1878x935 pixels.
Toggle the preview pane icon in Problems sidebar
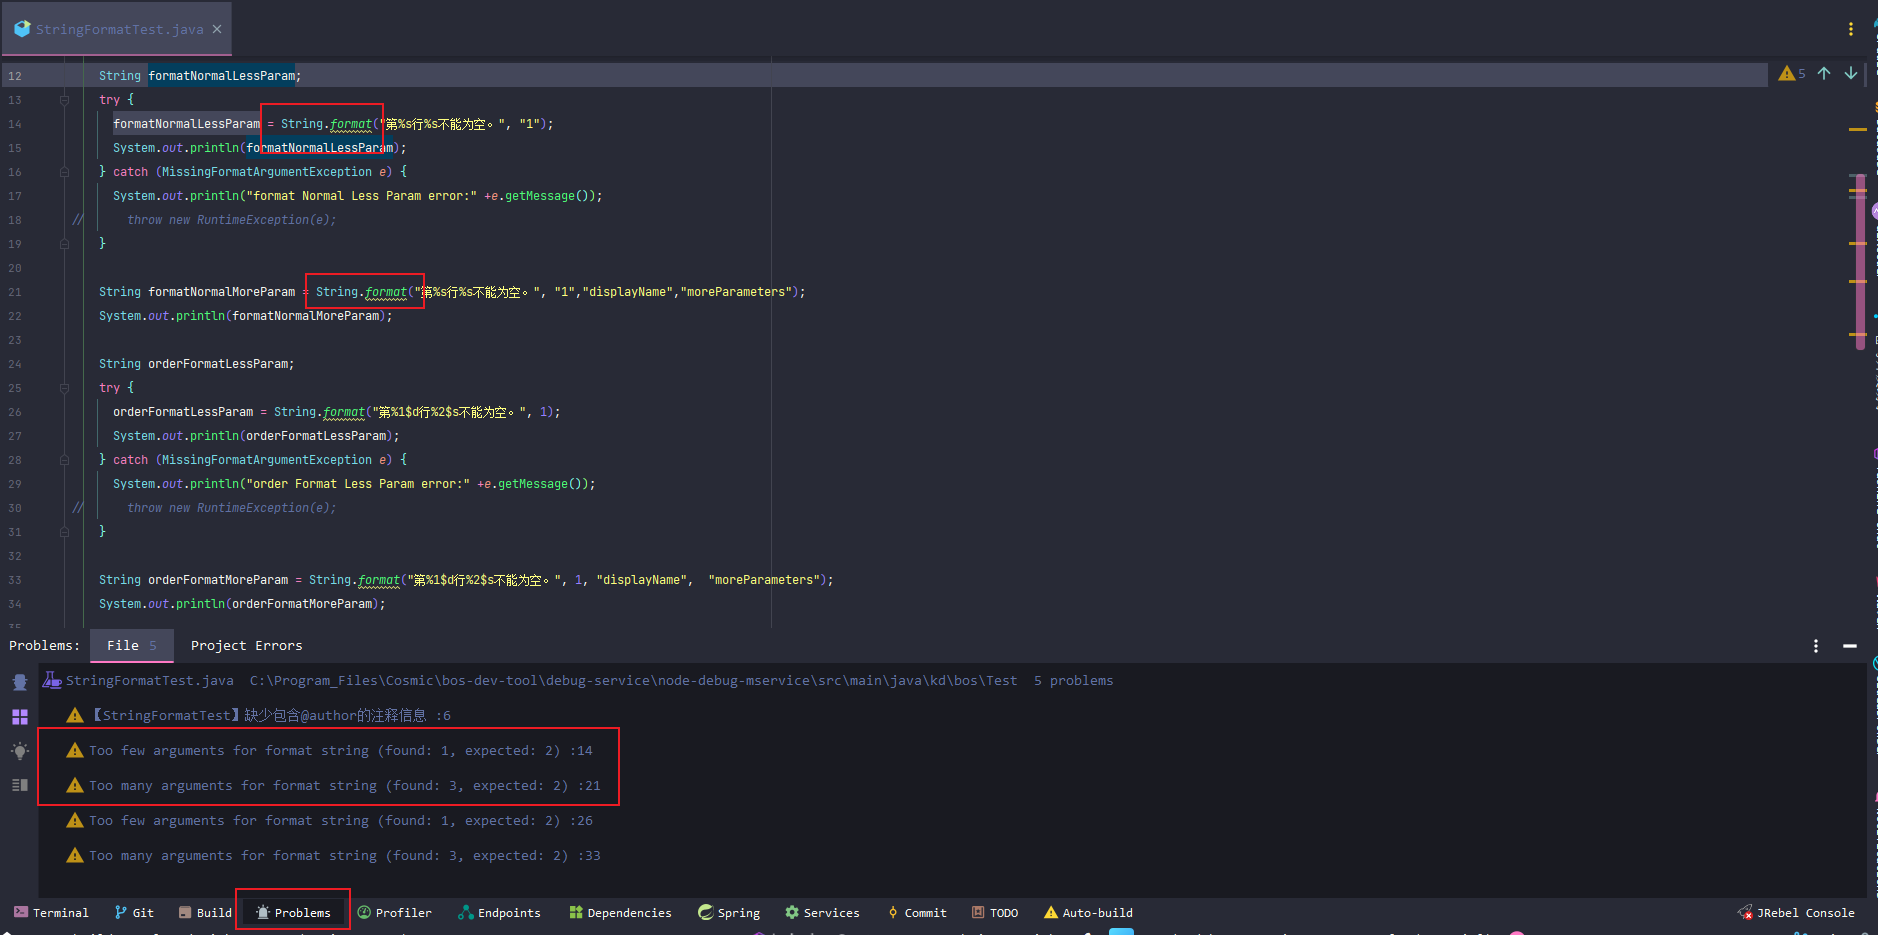pos(20,785)
